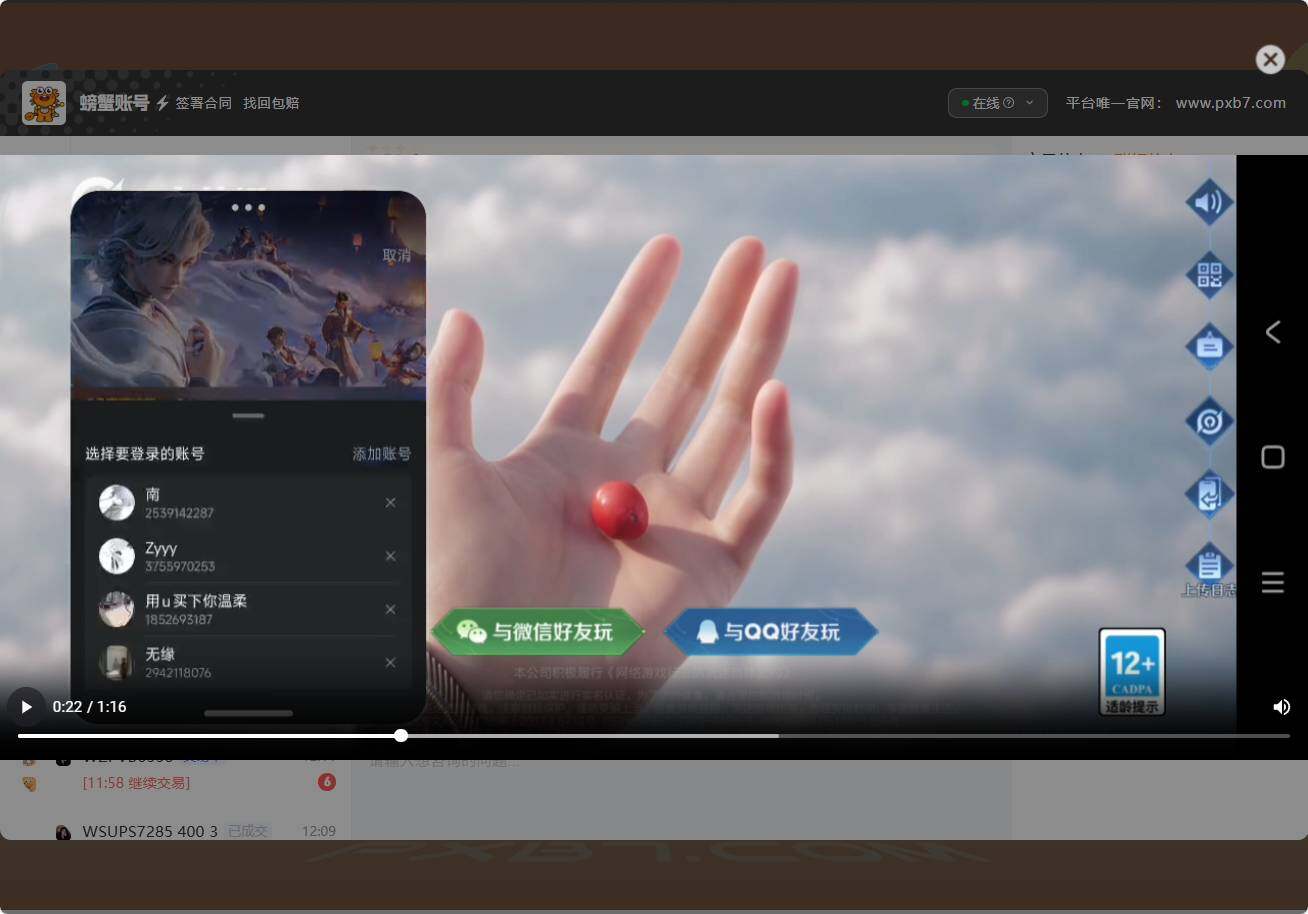Tap the Android recents three-line button
Screen dimensions: 1308x914
1272,583
